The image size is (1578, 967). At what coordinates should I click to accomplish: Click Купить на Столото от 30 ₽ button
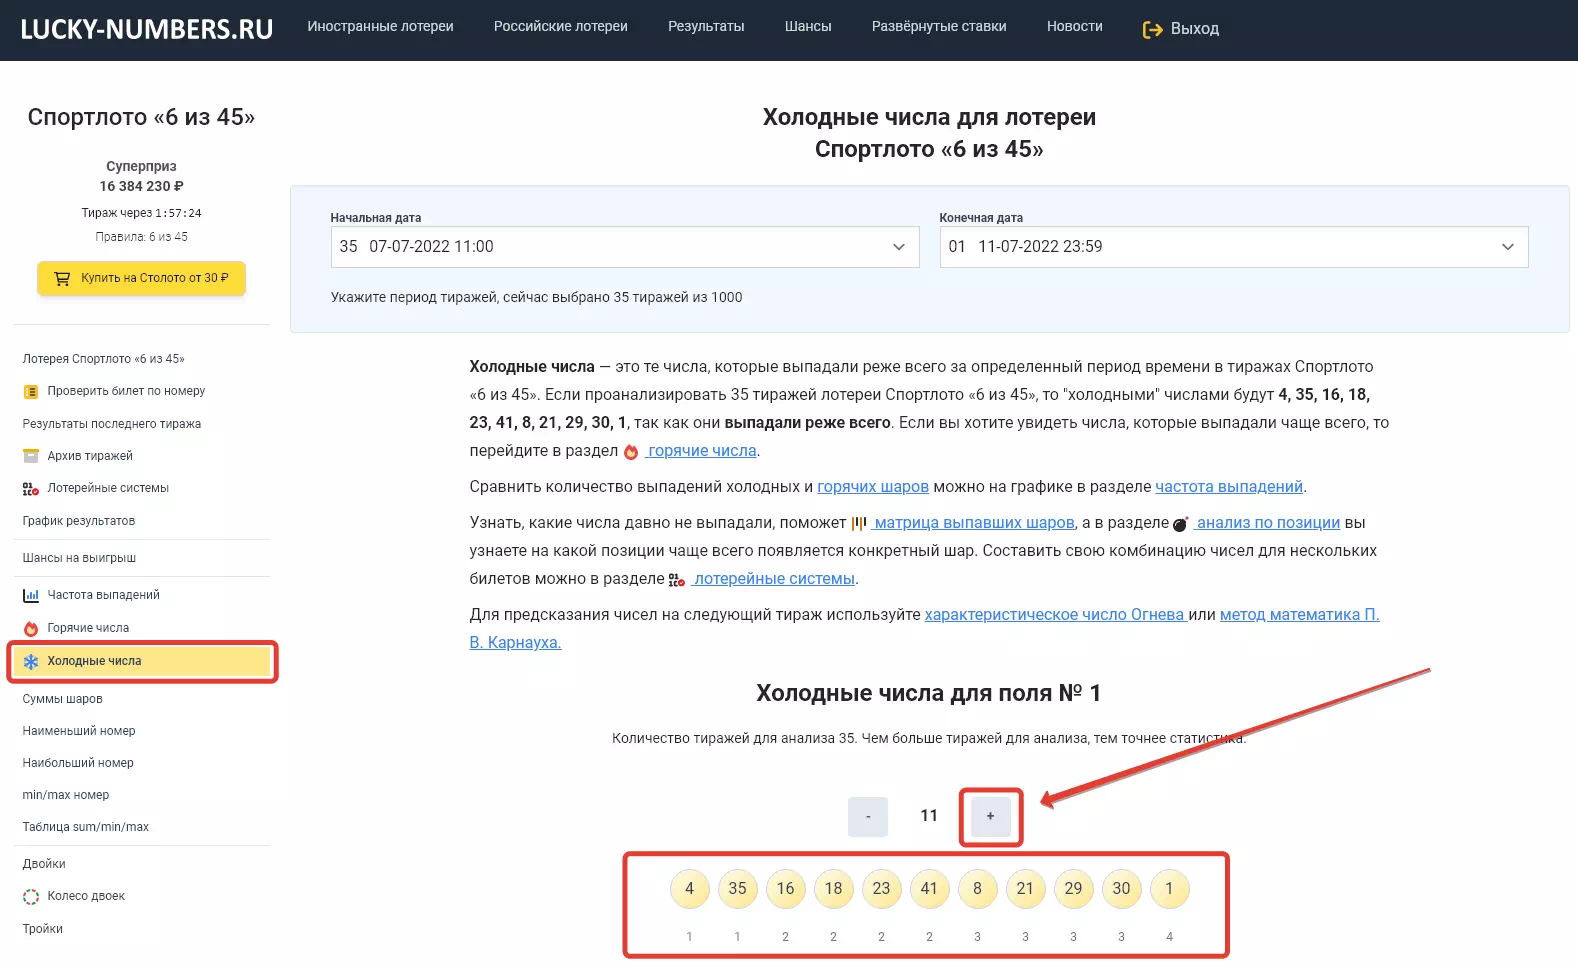pyautogui.click(x=141, y=278)
